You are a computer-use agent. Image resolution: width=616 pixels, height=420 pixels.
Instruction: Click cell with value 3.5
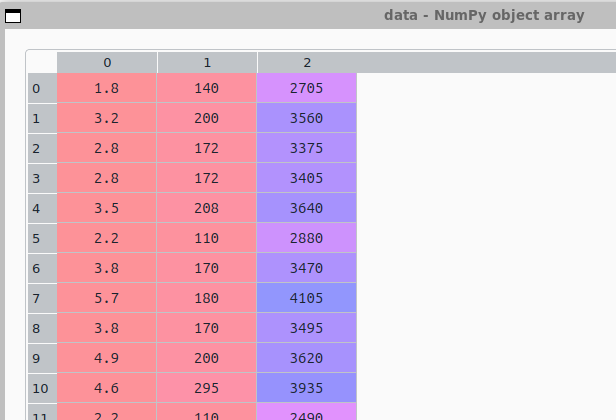pos(107,208)
